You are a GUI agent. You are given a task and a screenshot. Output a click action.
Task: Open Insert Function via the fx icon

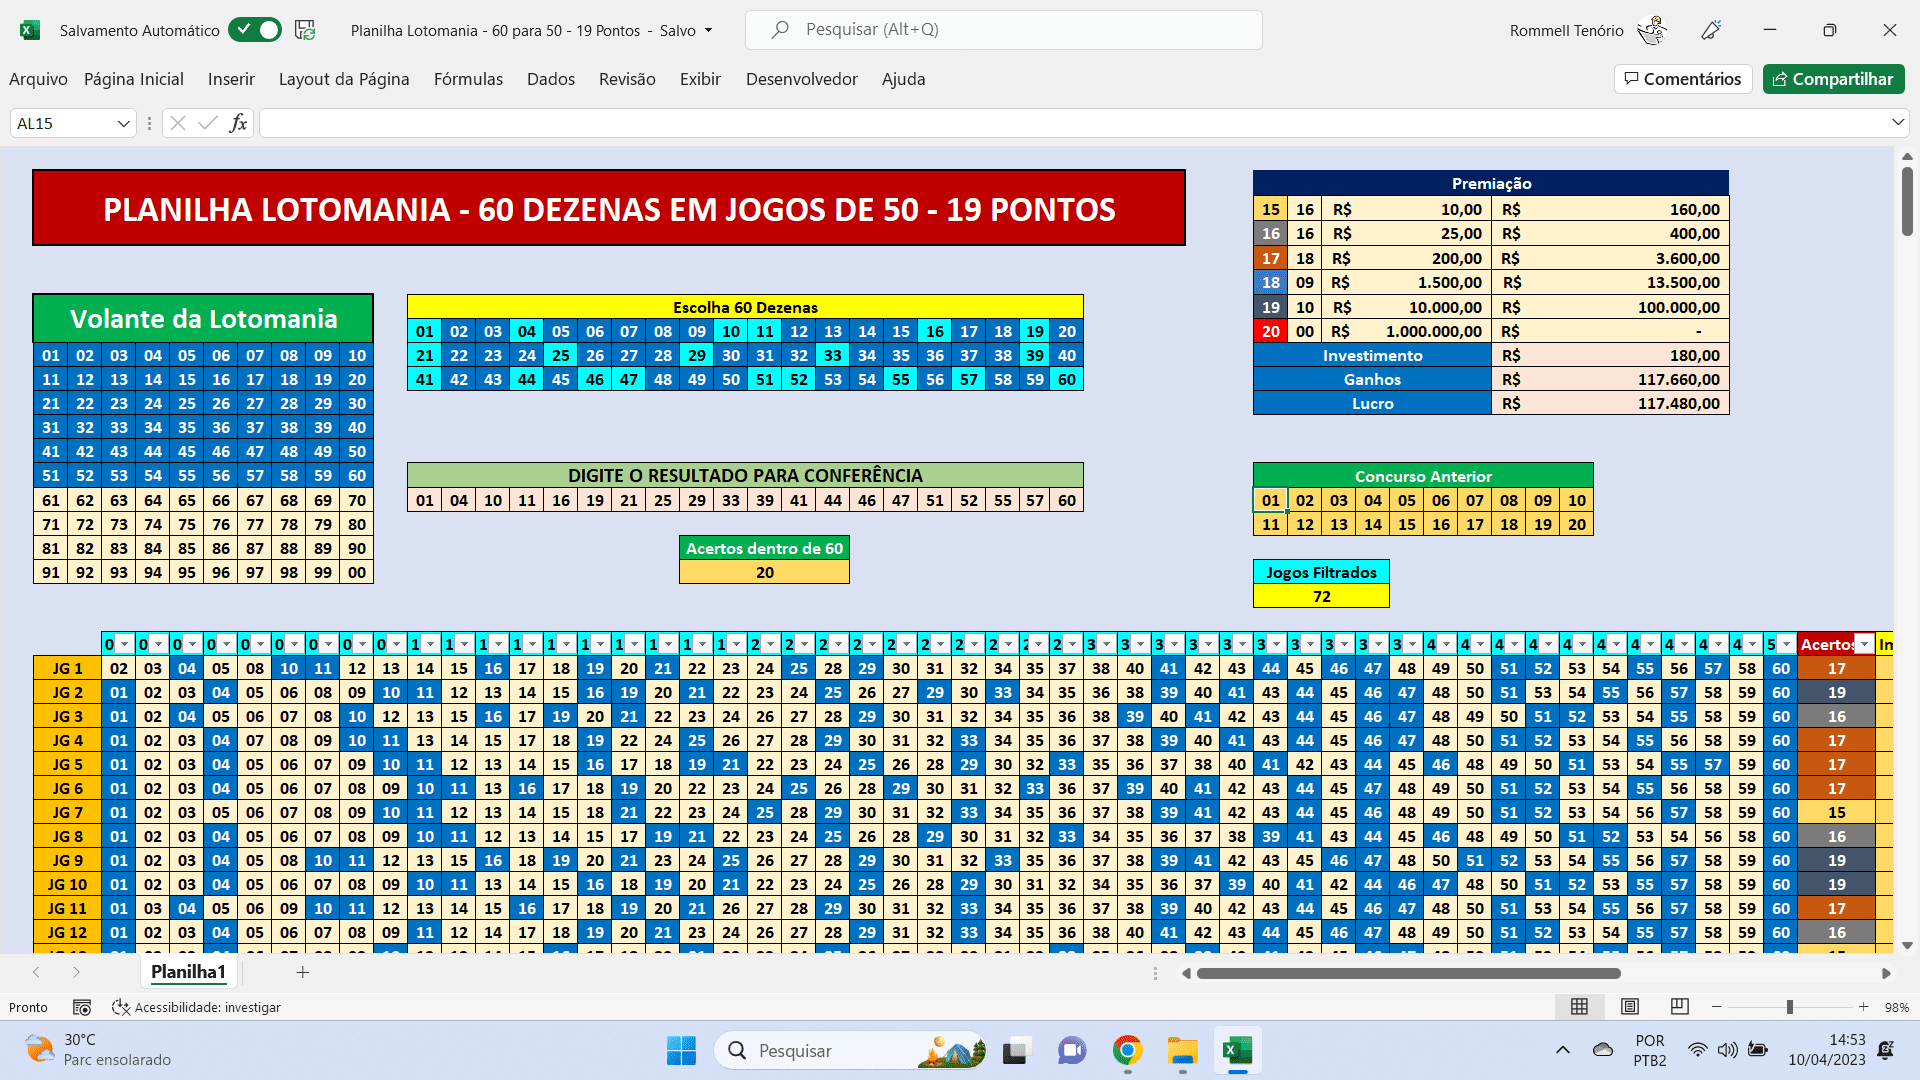coord(238,123)
